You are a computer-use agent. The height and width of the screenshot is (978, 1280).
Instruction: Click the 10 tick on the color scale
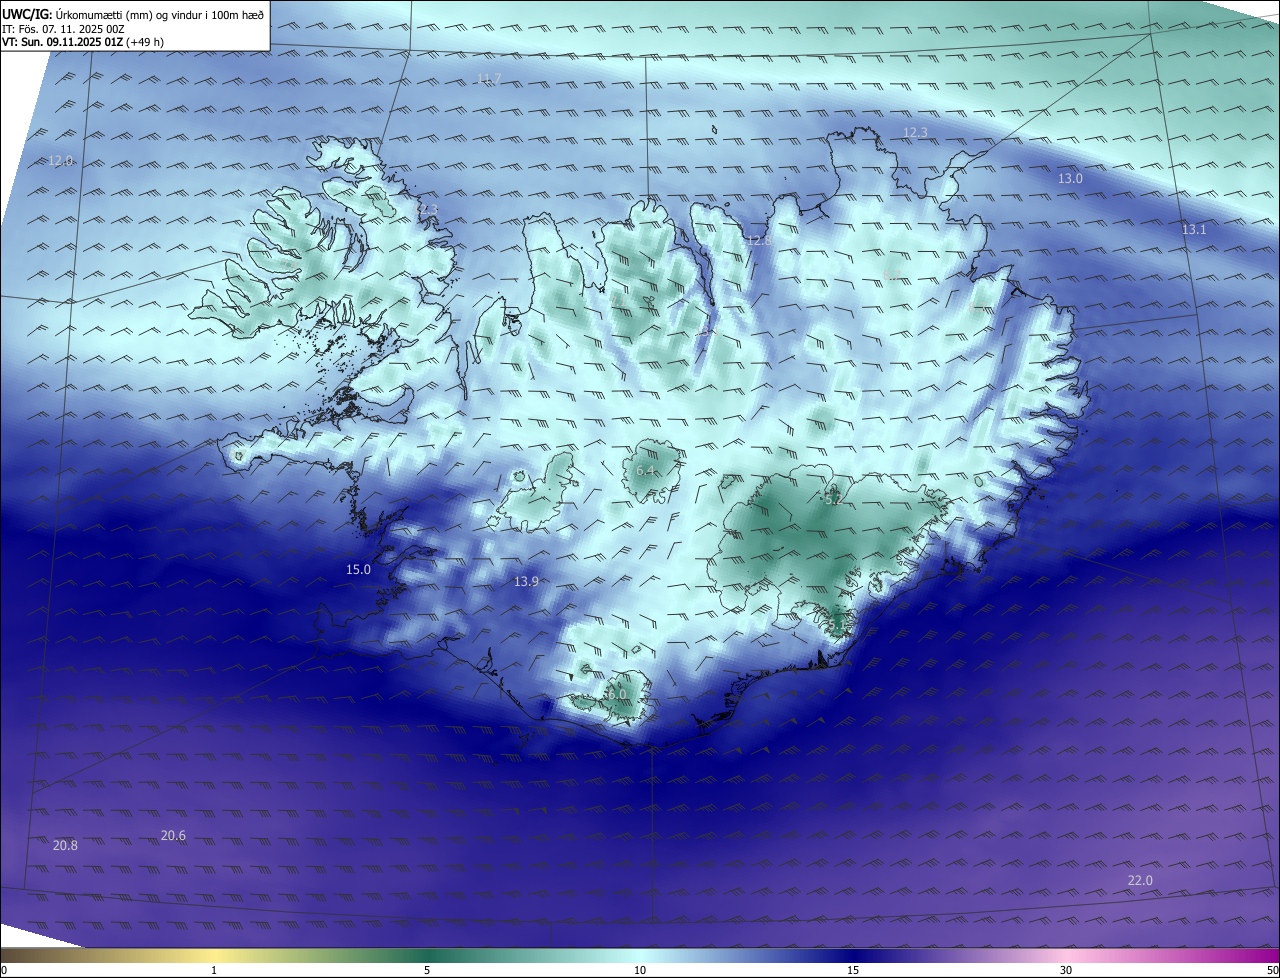(640, 970)
